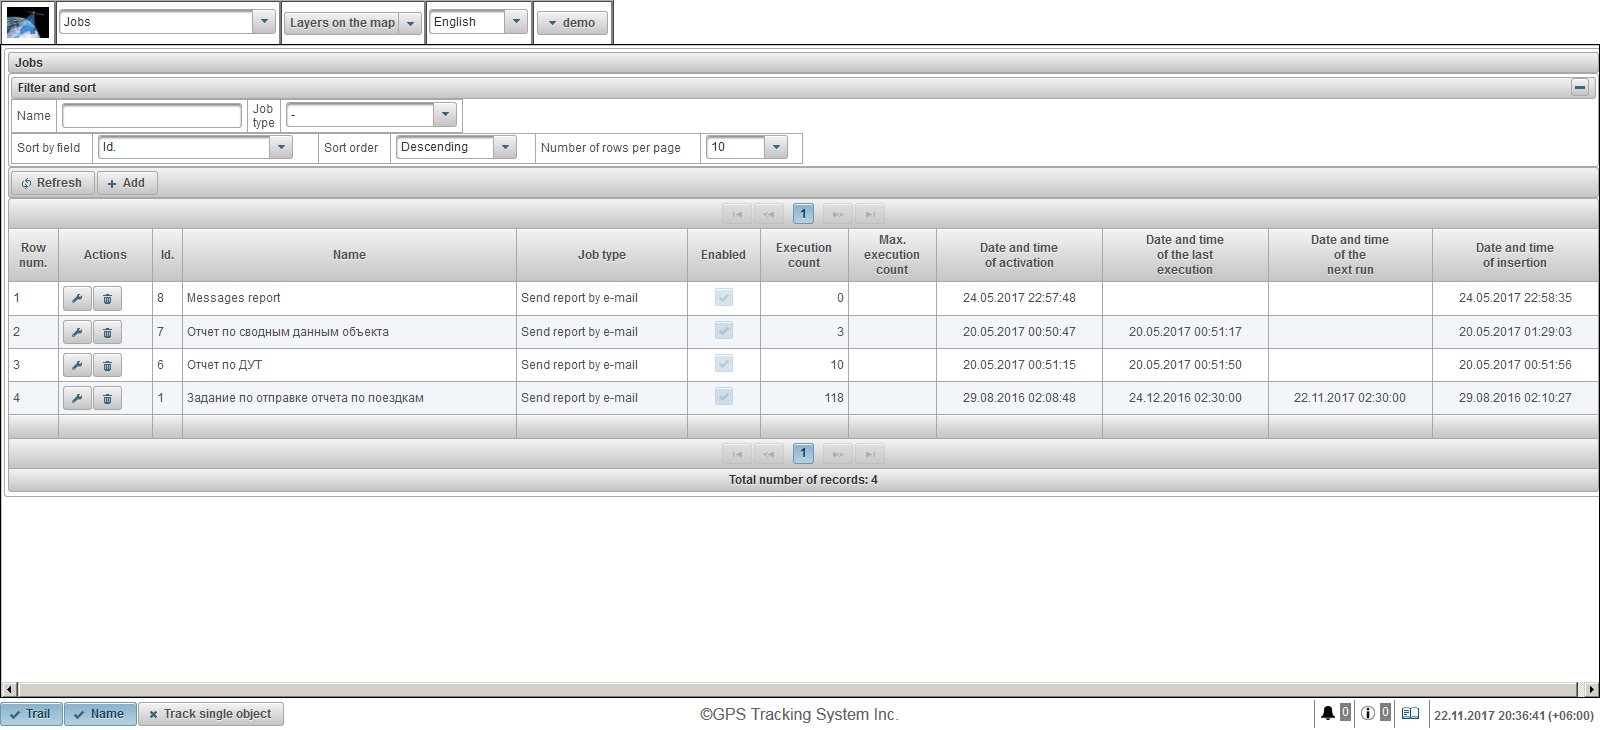Viewport: 1600px width, 730px height.
Task: Click Add to create a new job
Action: (x=127, y=183)
